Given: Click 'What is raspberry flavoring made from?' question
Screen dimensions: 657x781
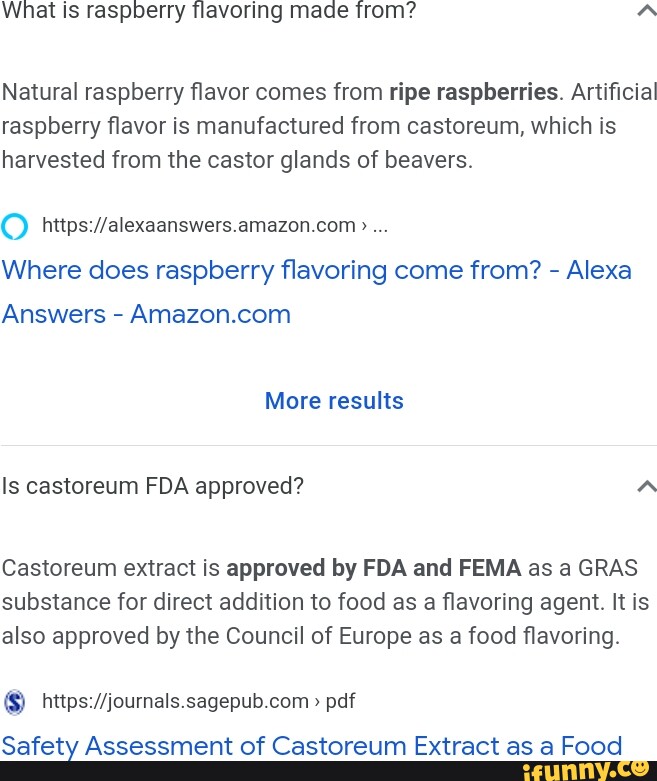Looking at the screenshot, I should [x=209, y=10].
